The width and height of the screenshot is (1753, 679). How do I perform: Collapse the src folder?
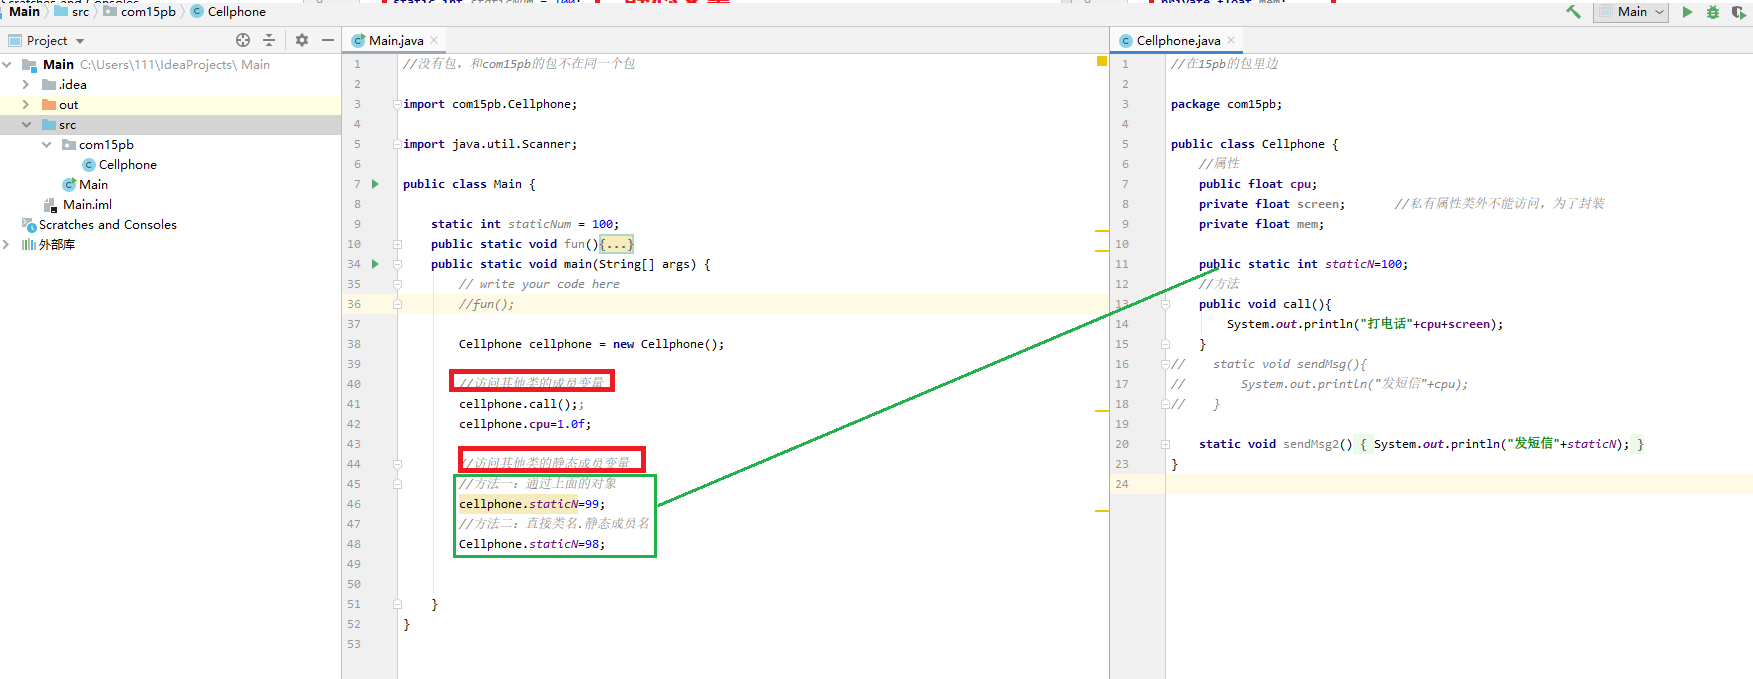(26, 125)
